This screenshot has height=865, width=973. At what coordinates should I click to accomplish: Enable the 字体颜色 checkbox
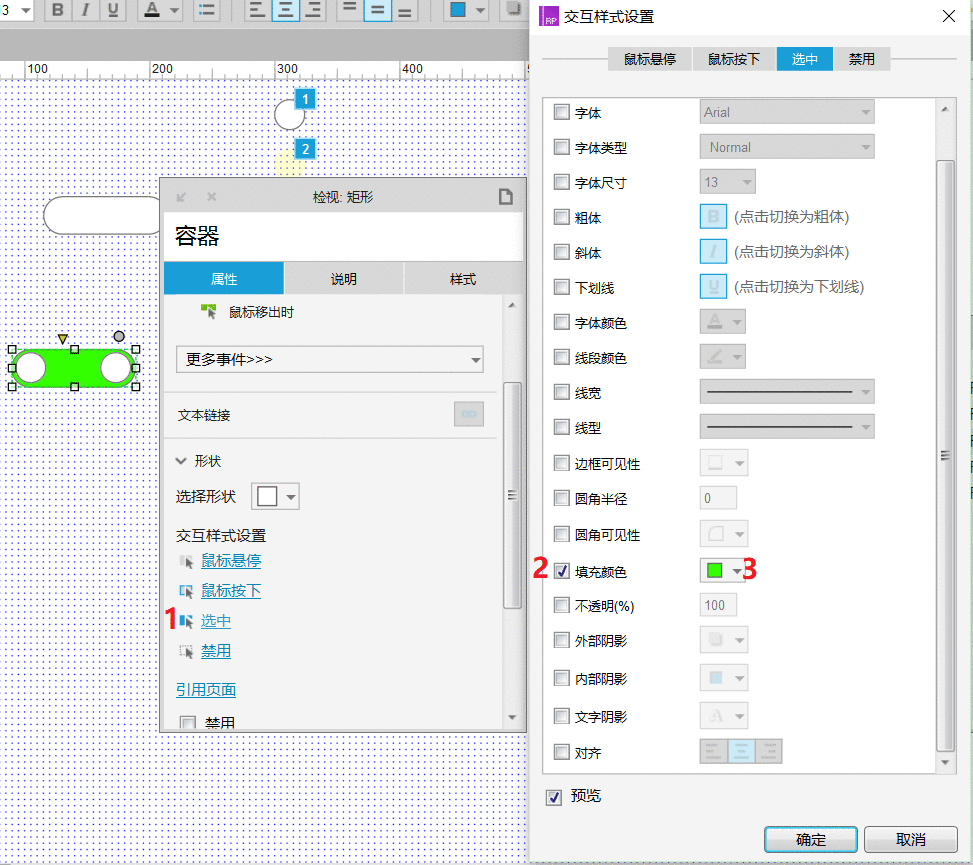[x=562, y=322]
